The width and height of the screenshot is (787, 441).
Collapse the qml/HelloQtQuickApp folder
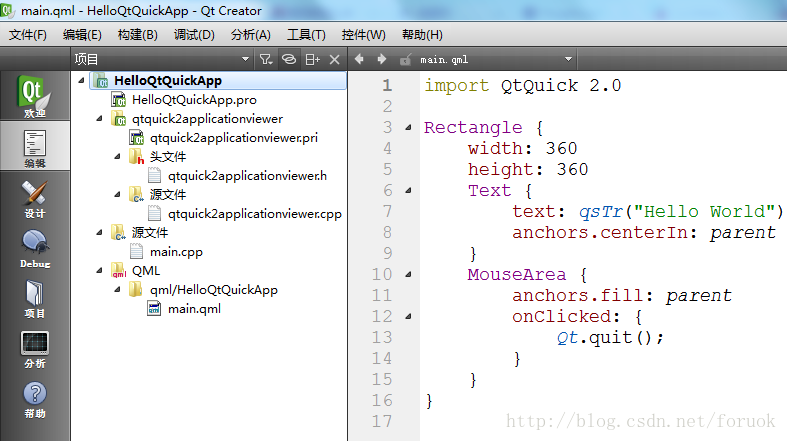pyautogui.click(x=117, y=289)
